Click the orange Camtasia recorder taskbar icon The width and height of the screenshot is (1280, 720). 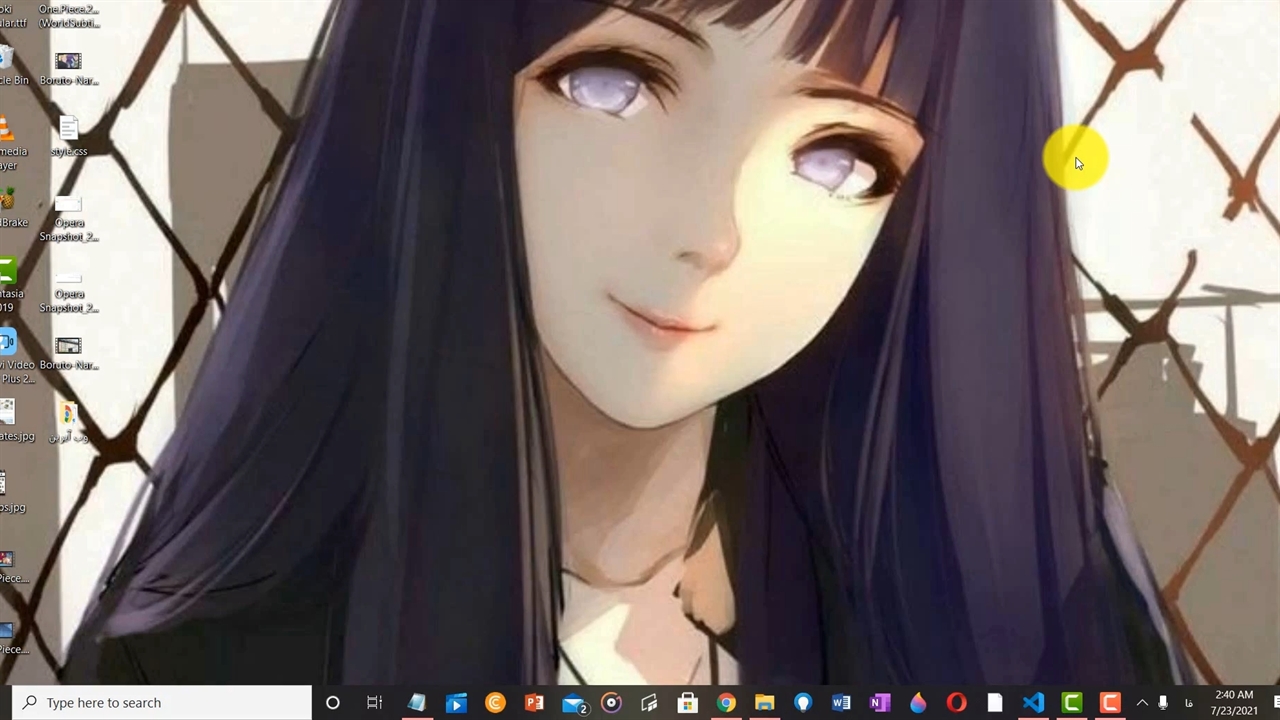point(1110,703)
